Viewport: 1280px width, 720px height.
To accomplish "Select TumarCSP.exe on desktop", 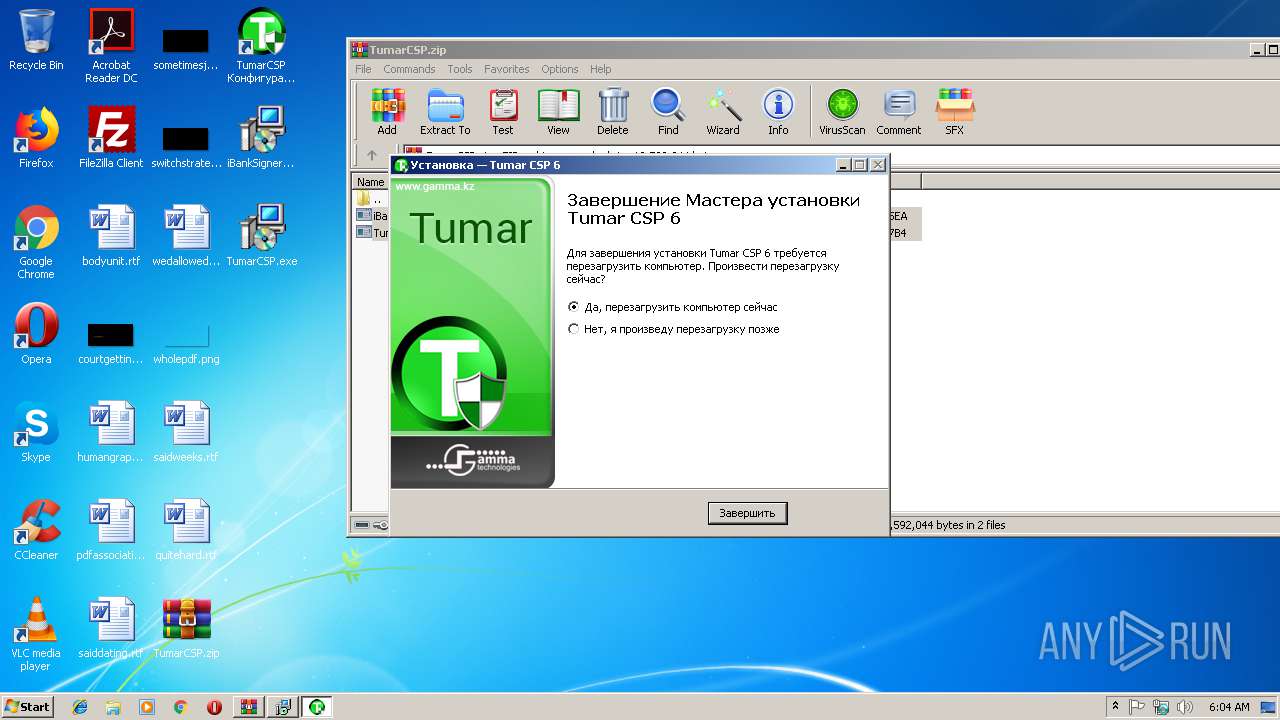I will [x=261, y=236].
